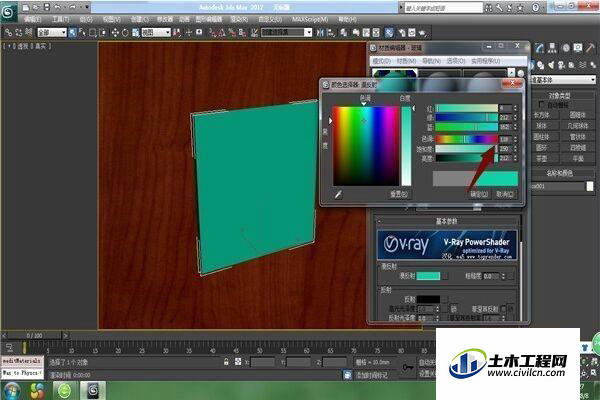Click the 3ds Max application logo button
The width and height of the screenshot is (600, 400).
click(8, 11)
